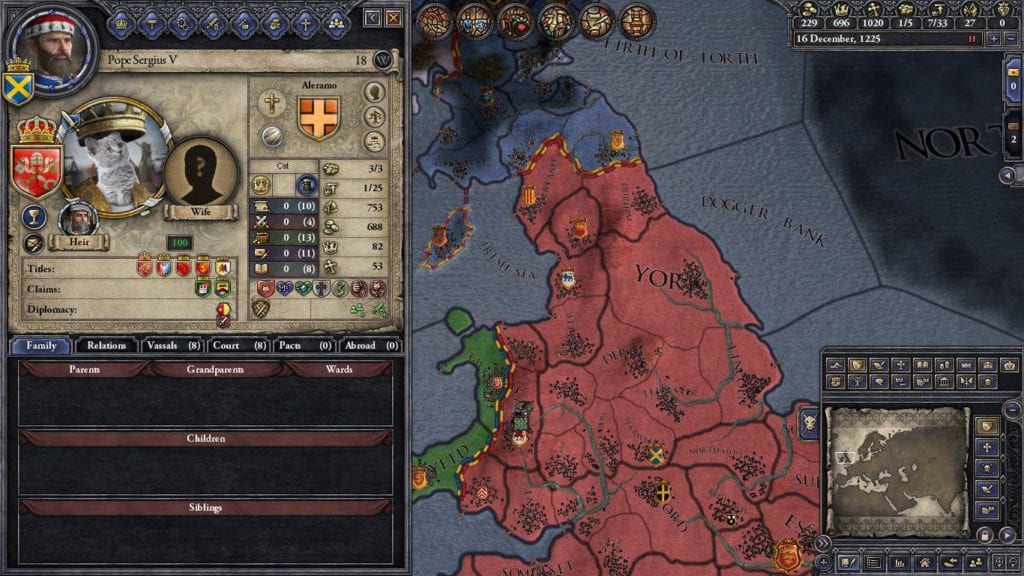Open the Religion tab cross icon at top
1024x576 pixels.
tap(305, 24)
